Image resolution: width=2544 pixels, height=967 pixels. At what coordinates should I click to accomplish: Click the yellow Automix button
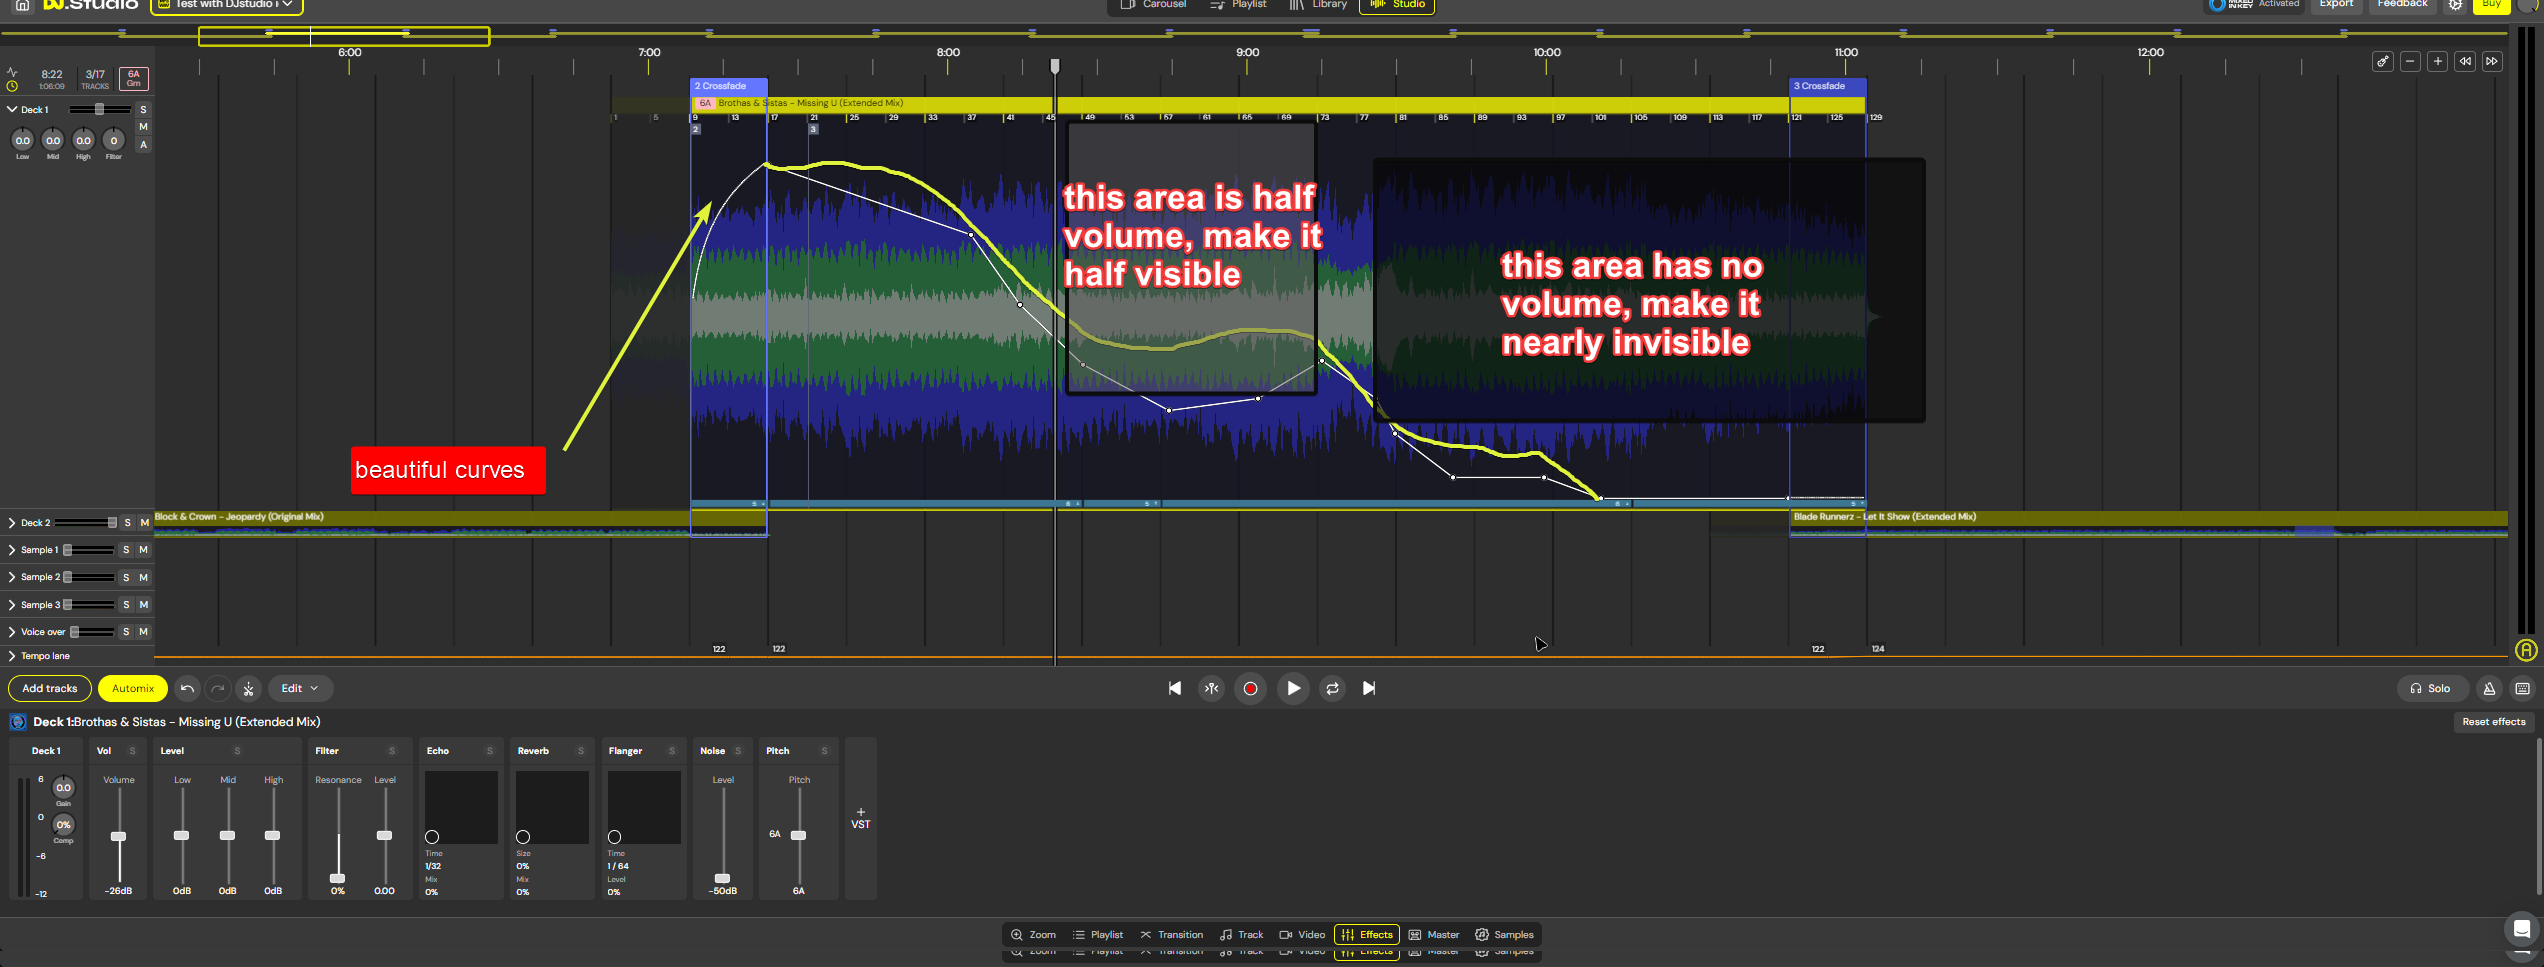pyautogui.click(x=133, y=688)
